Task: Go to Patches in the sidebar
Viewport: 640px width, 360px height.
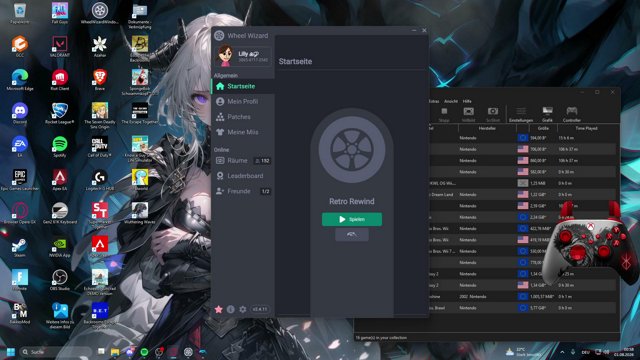Action: [243, 117]
